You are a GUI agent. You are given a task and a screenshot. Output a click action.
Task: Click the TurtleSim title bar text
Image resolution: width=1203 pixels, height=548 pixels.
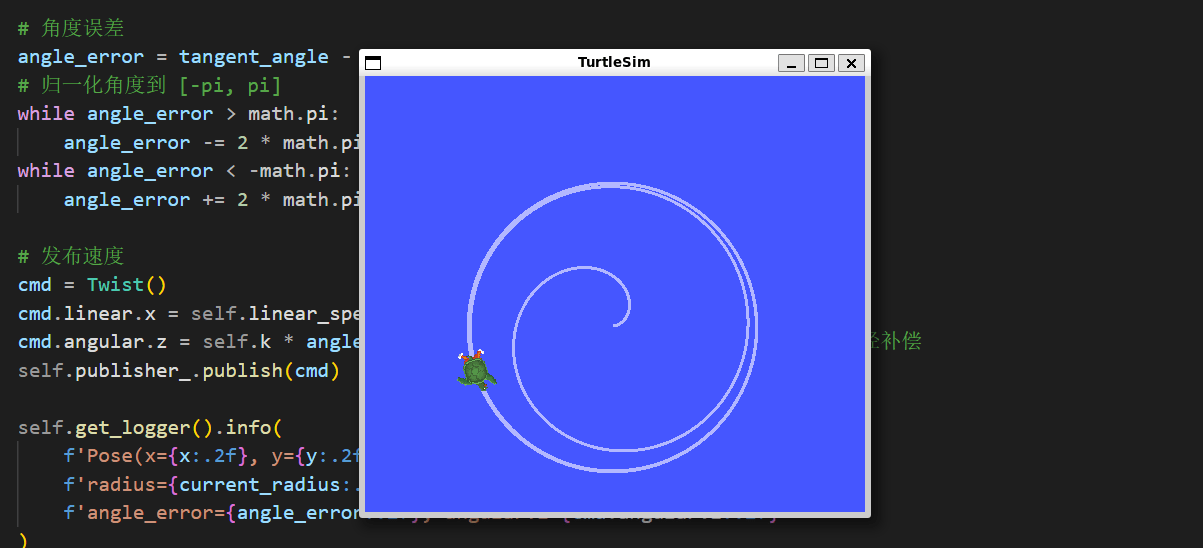[614, 63]
